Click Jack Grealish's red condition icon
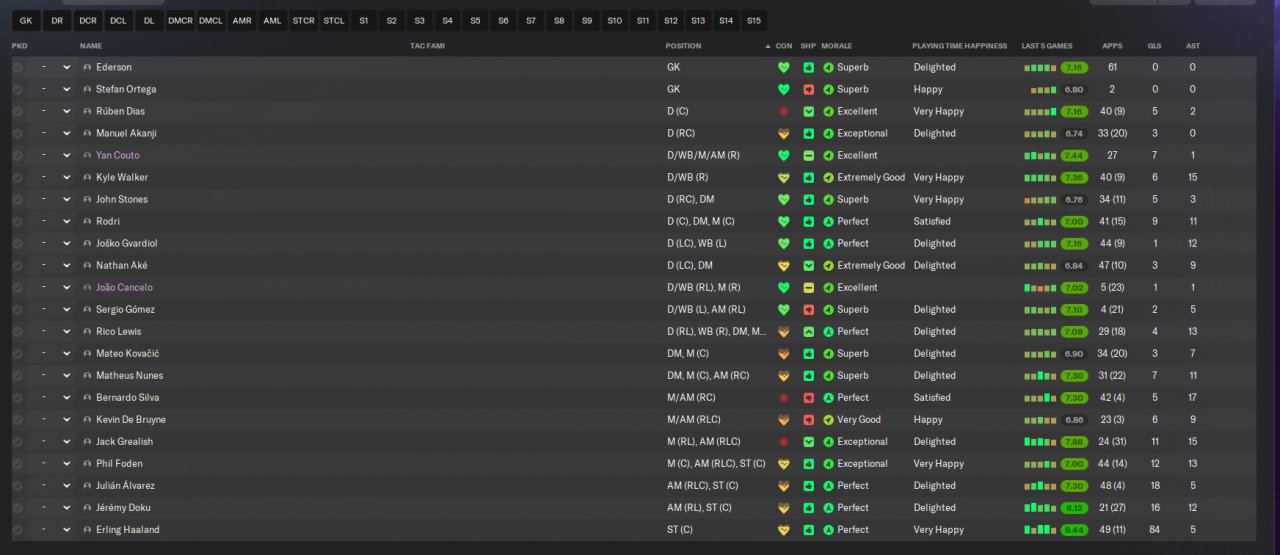 784,441
